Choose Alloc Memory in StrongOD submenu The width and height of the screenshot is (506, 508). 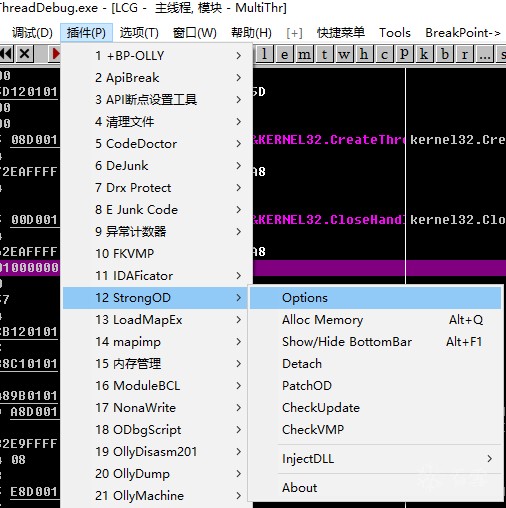pyautogui.click(x=375, y=320)
